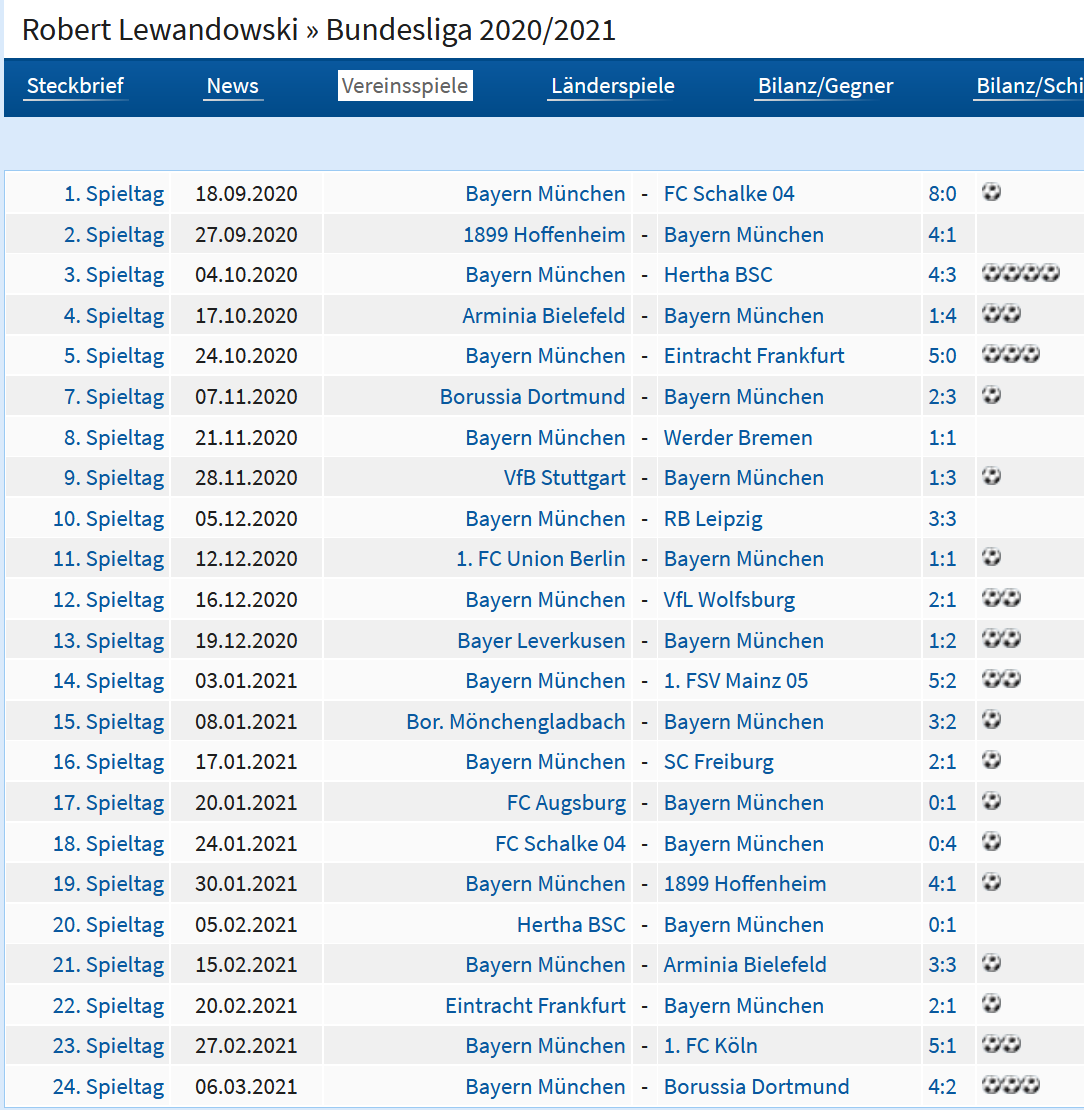Image resolution: width=1084 pixels, height=1110 pixels.
Task: Open the Bor. Mönchengladbach team link
Action: pyautogui.click(x=515, y=722)
